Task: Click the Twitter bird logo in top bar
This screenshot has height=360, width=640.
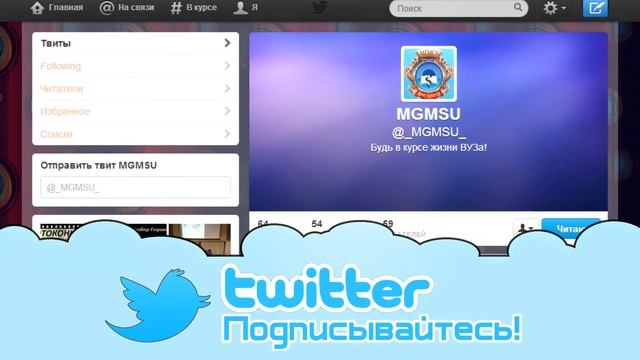Action: 320,8
